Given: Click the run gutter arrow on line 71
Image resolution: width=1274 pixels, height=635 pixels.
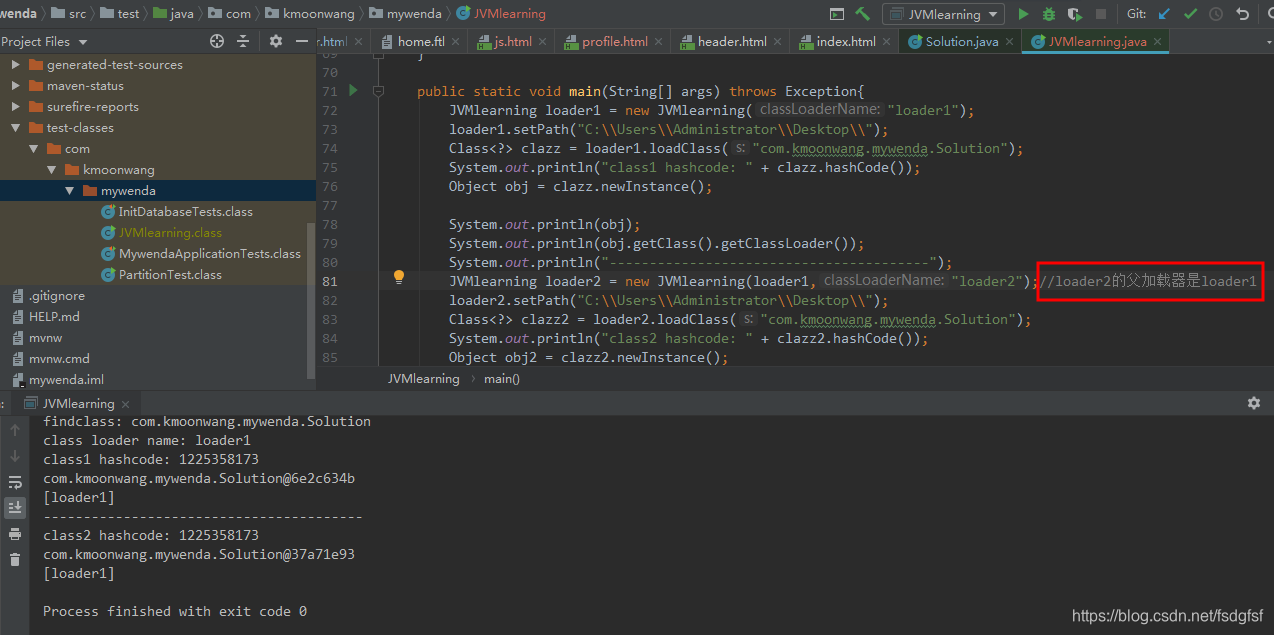Looking at the screenshot, I should click(x=353, y=91).
